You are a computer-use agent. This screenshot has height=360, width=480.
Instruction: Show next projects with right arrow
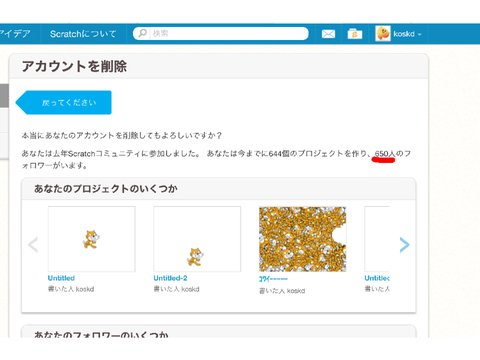404,245
